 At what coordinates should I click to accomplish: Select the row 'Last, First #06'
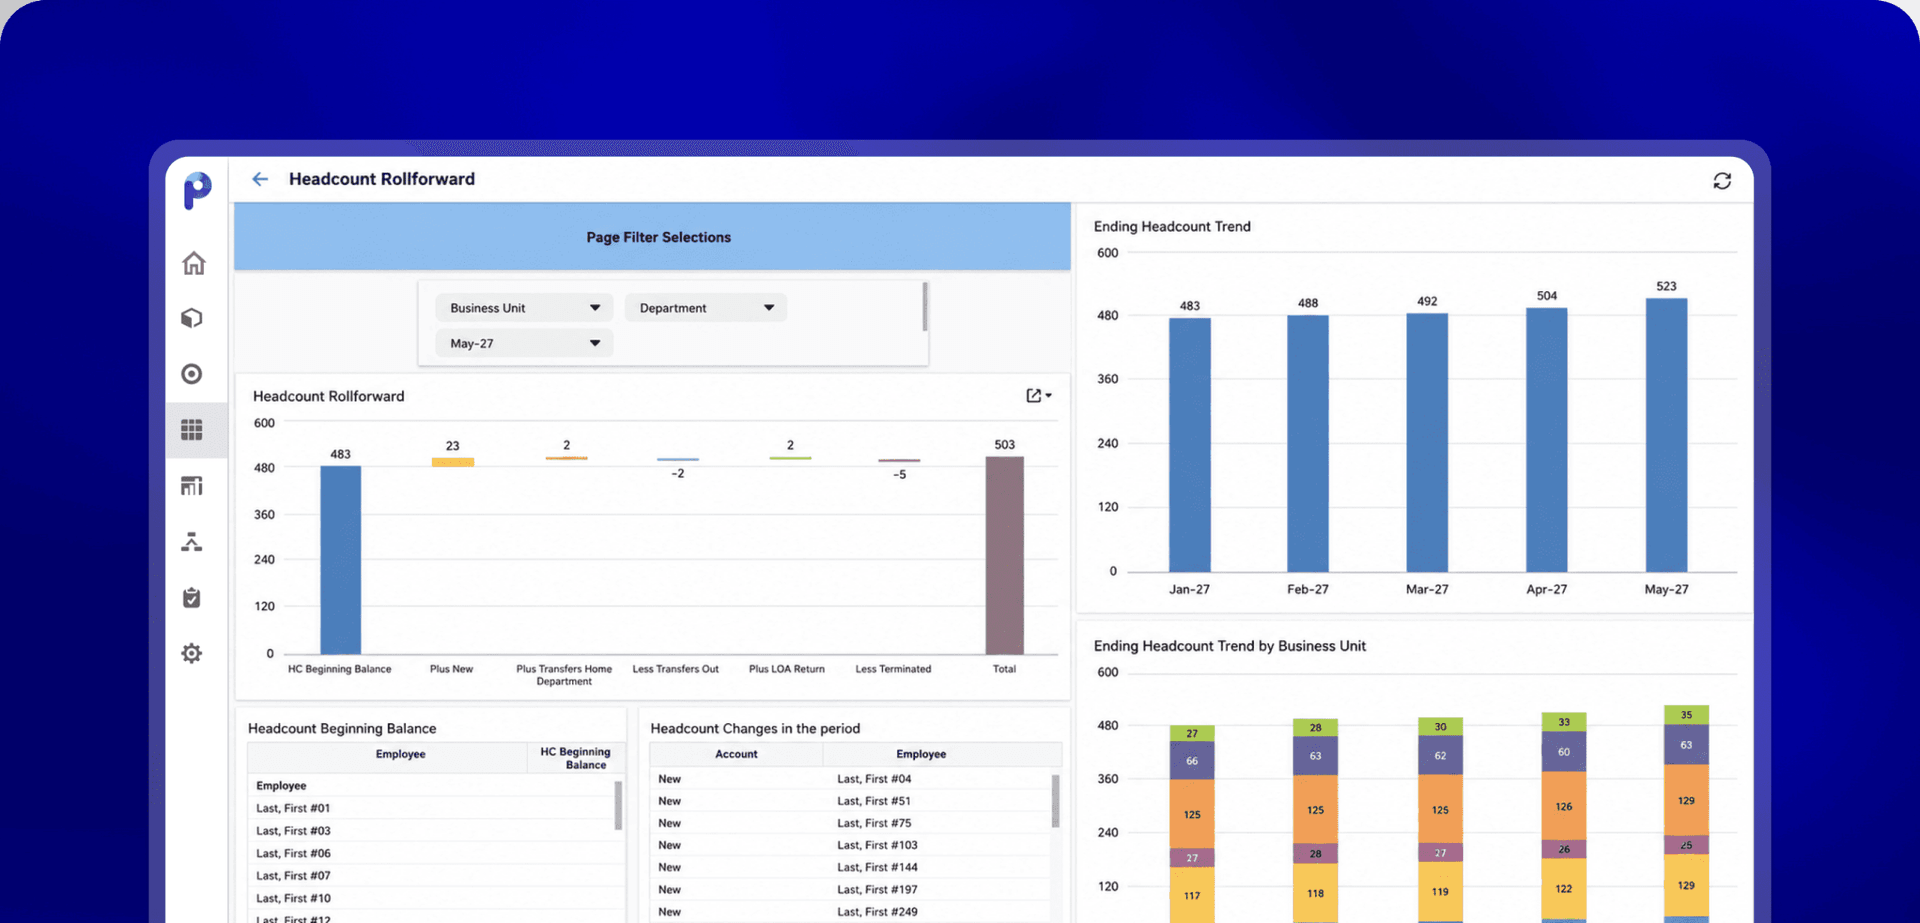tap(431, 854)
